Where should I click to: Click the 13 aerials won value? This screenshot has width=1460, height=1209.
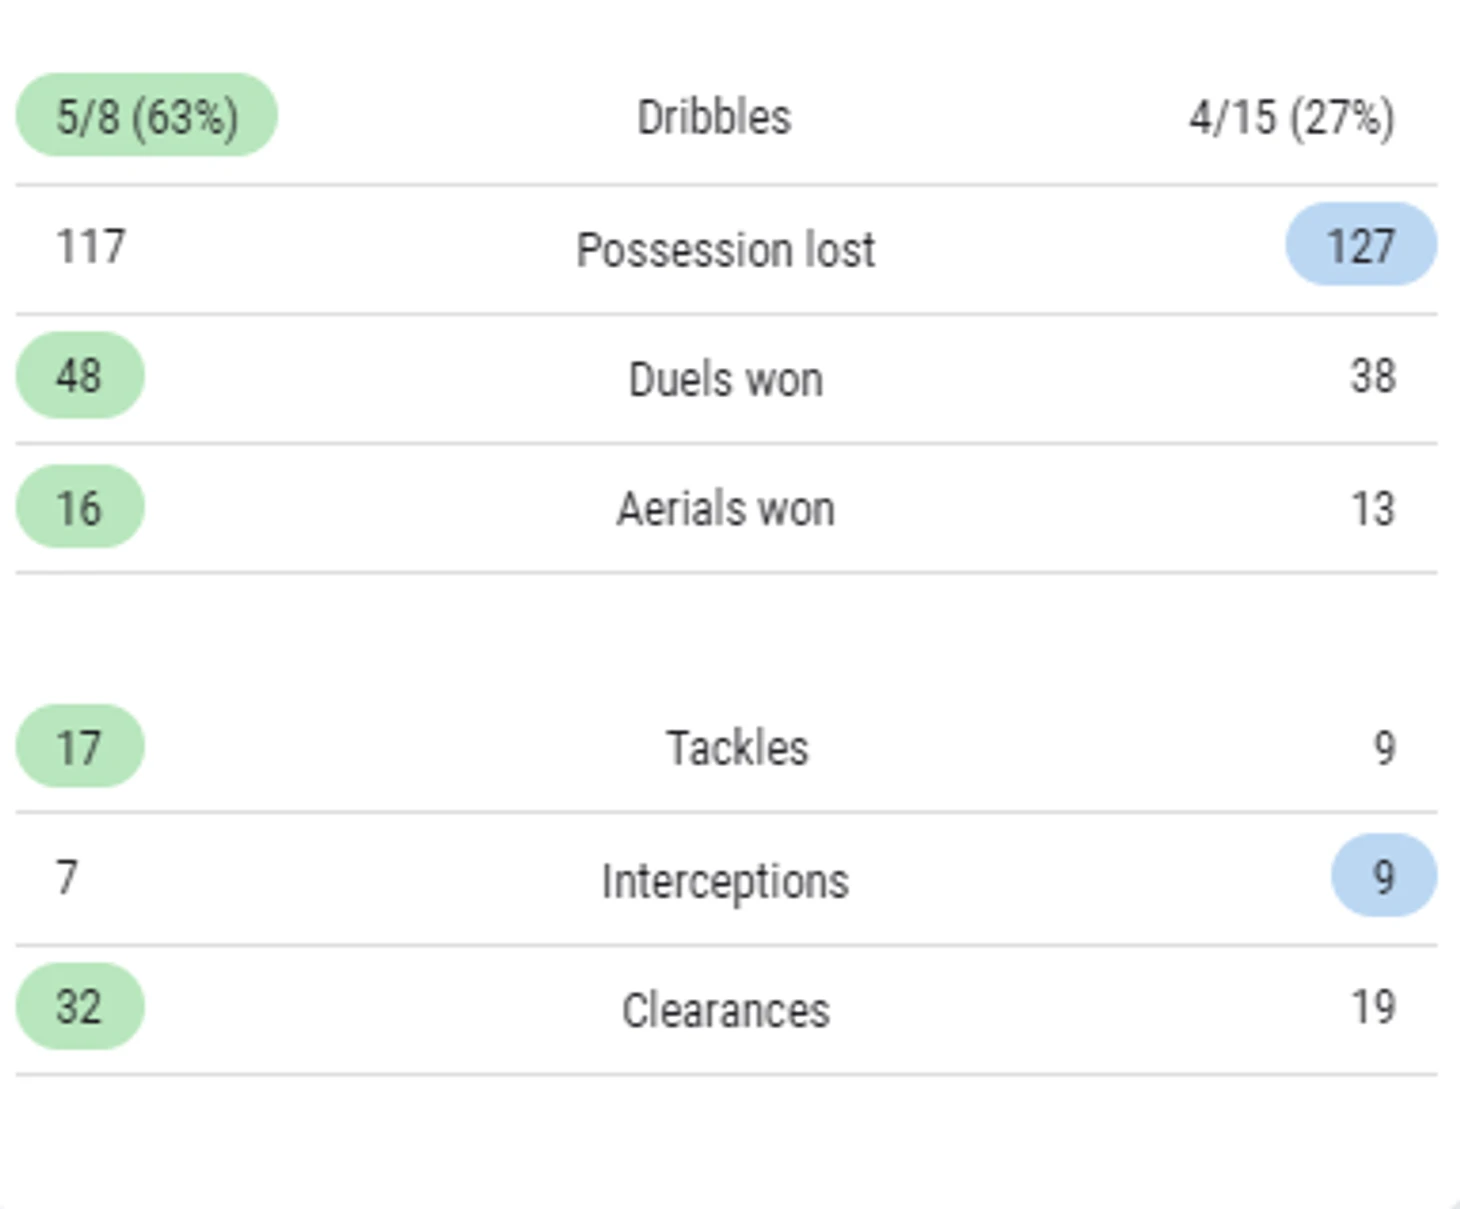point(1373,508)
